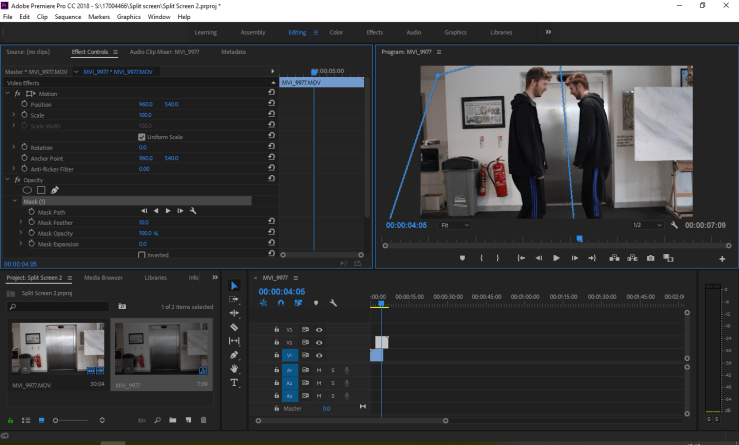
Task: Select the Pen tool in tools panel
Action: pos(234,355)
